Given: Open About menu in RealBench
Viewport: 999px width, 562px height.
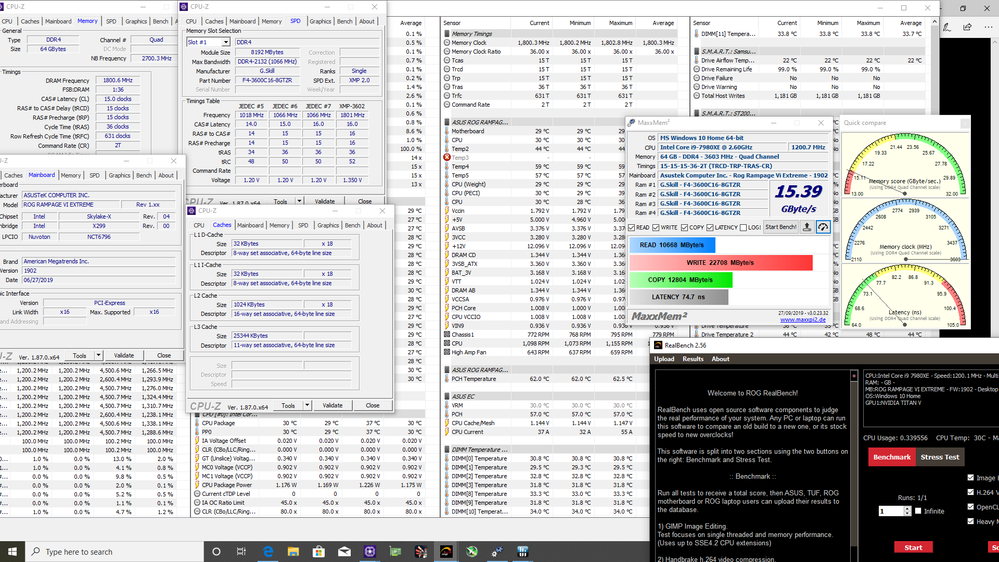Looking at the screenshot, I should pos(720,359).
